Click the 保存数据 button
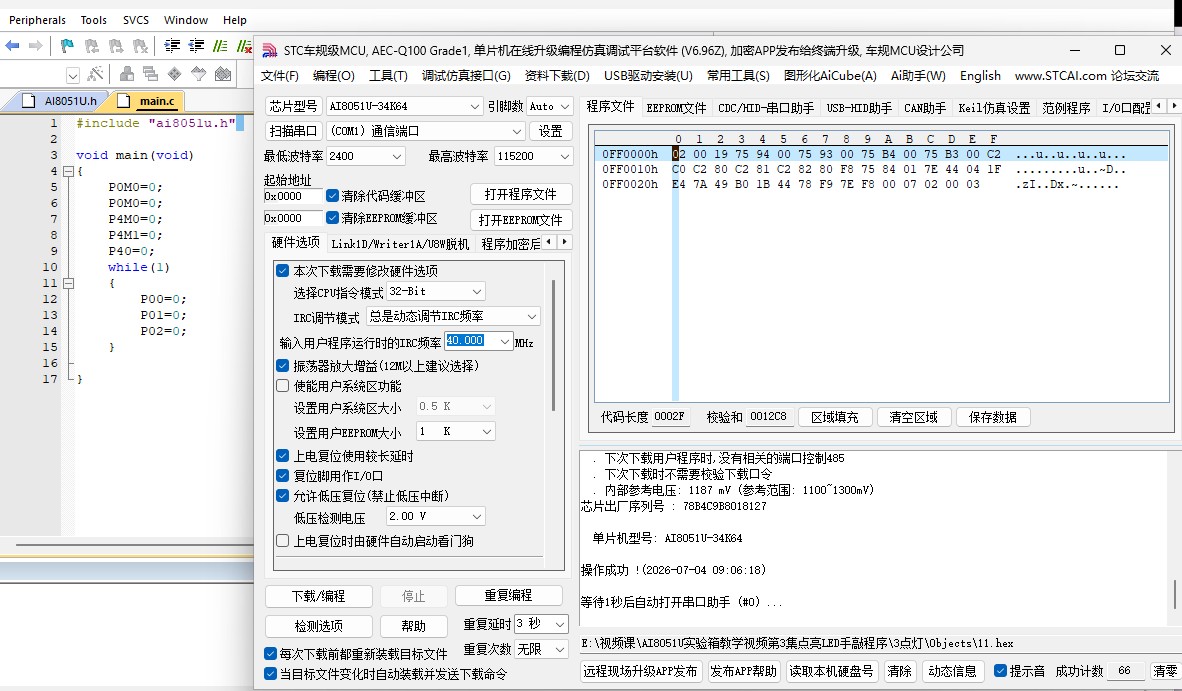 pyautogui.click(x=993, y=417)
